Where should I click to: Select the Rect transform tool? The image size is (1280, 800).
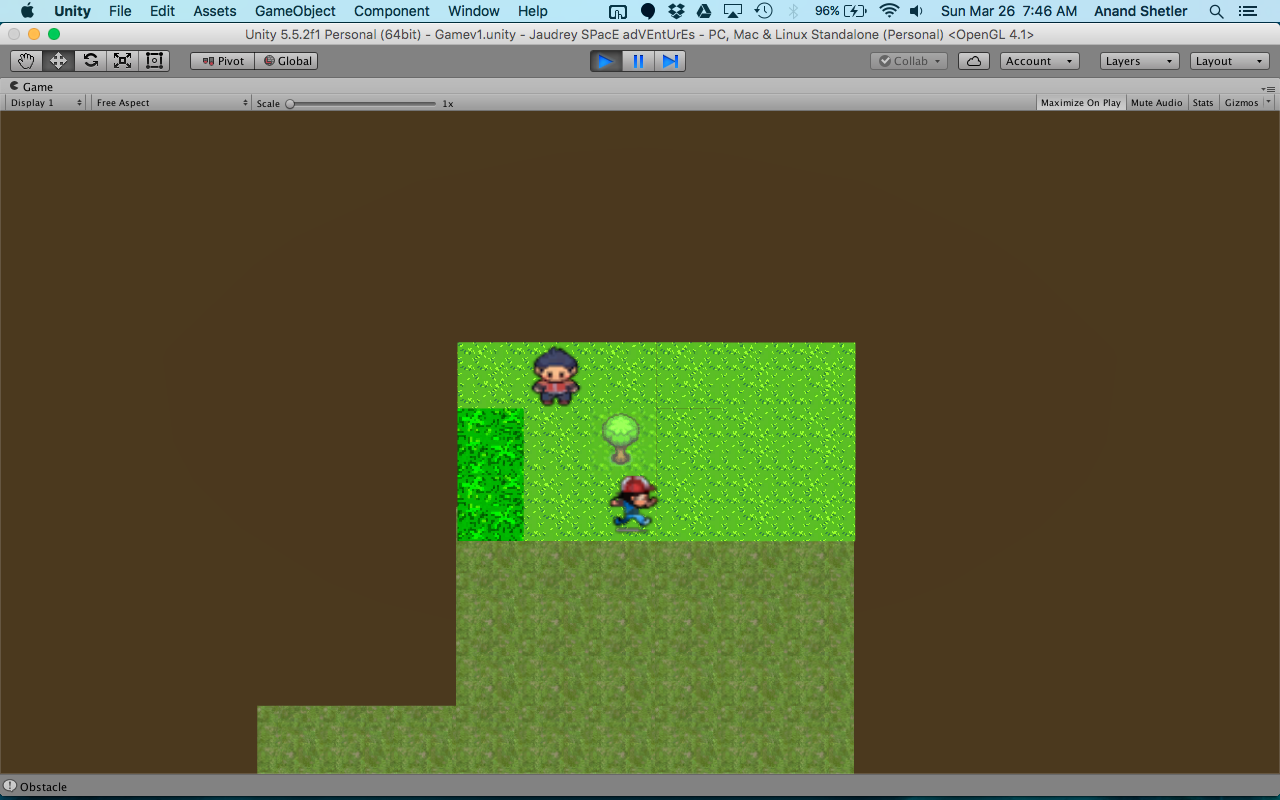tap(154, 61)
